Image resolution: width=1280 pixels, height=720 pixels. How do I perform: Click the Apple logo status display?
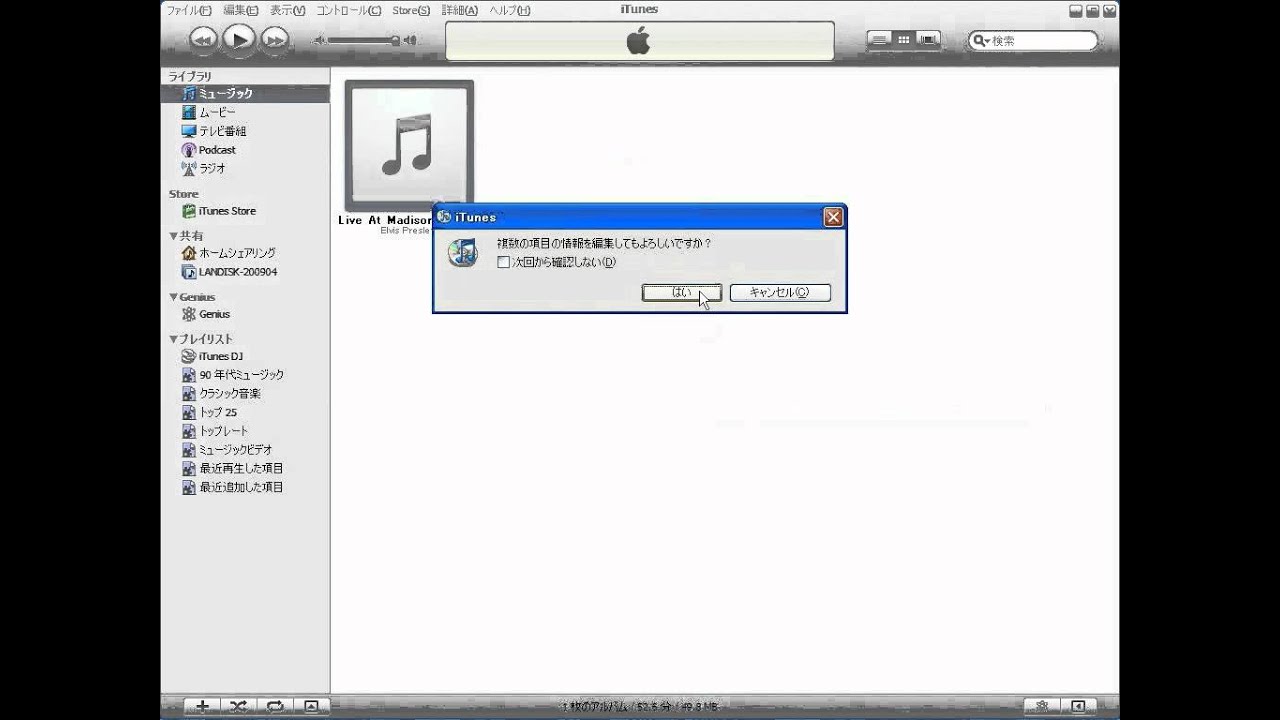(639, 41)
